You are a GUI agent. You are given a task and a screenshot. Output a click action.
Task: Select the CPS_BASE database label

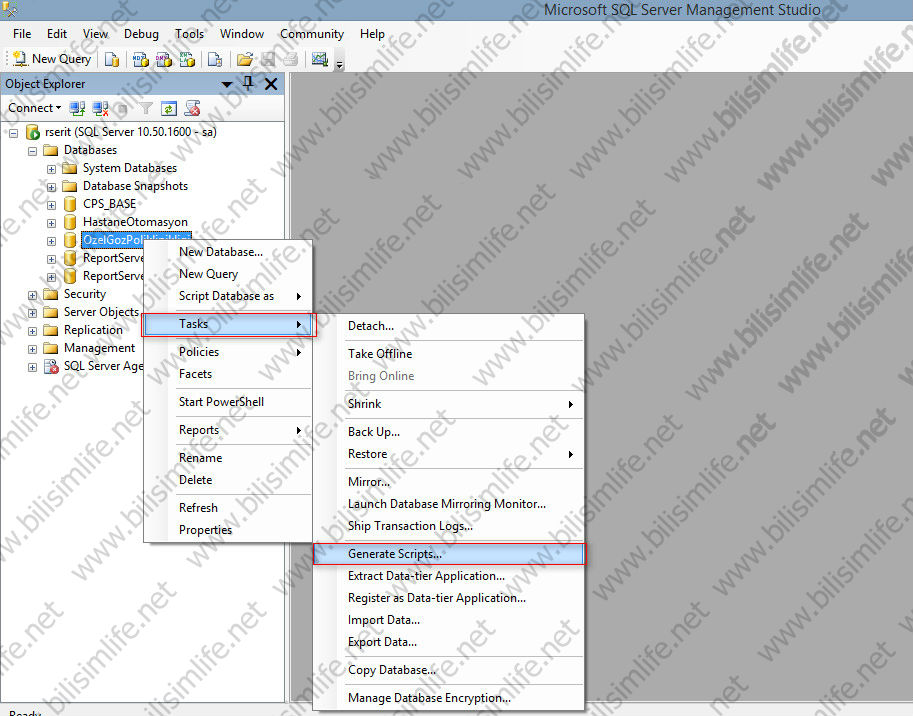109,204
